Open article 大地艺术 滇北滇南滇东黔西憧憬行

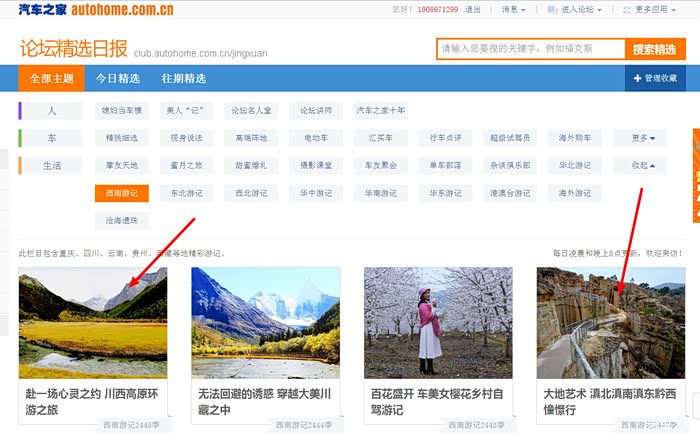[610, 402]
